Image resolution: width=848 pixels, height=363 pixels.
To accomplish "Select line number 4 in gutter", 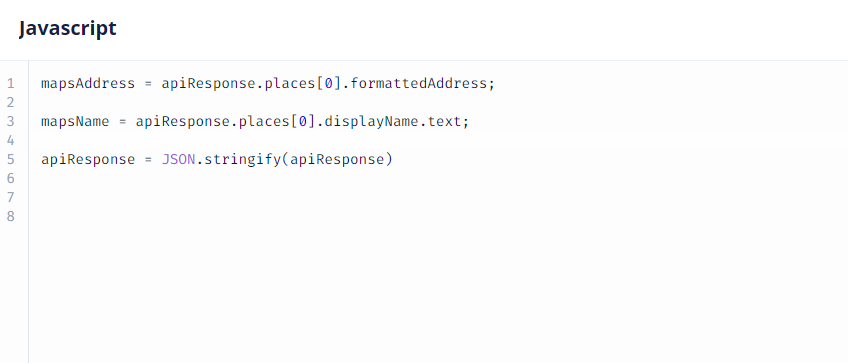I will pyautogui.click(x=11, y=141).
